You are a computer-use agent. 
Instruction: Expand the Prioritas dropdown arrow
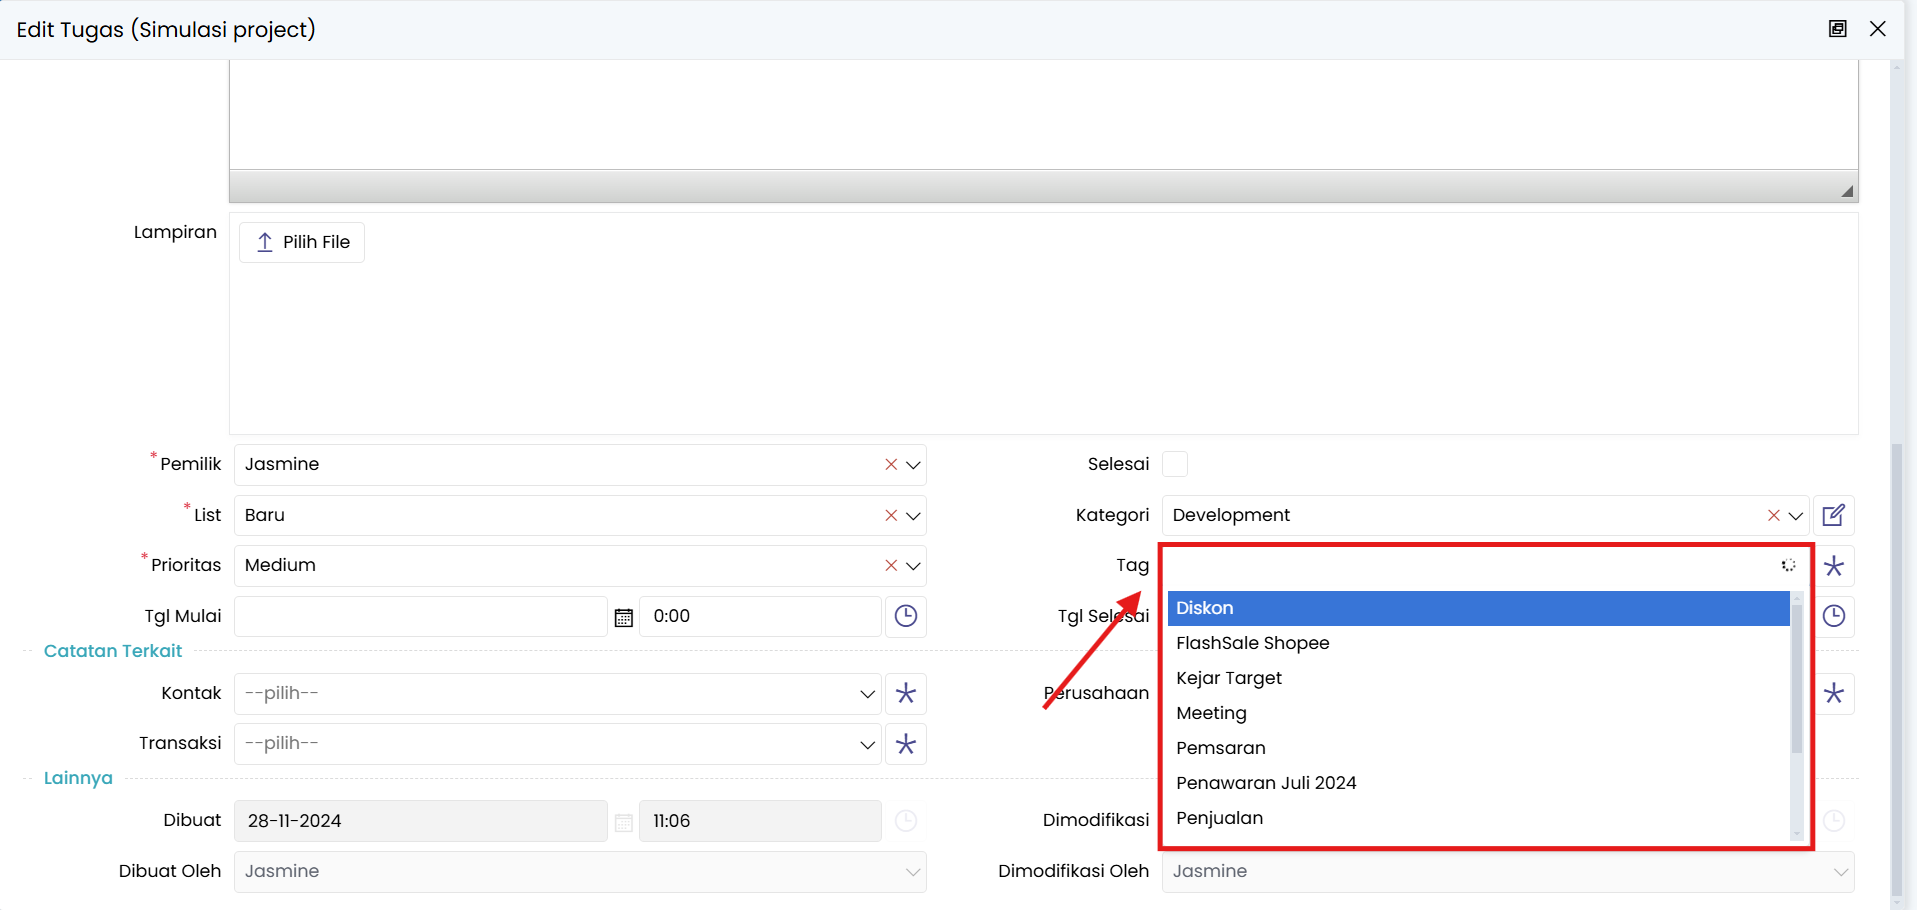point(913,566)
